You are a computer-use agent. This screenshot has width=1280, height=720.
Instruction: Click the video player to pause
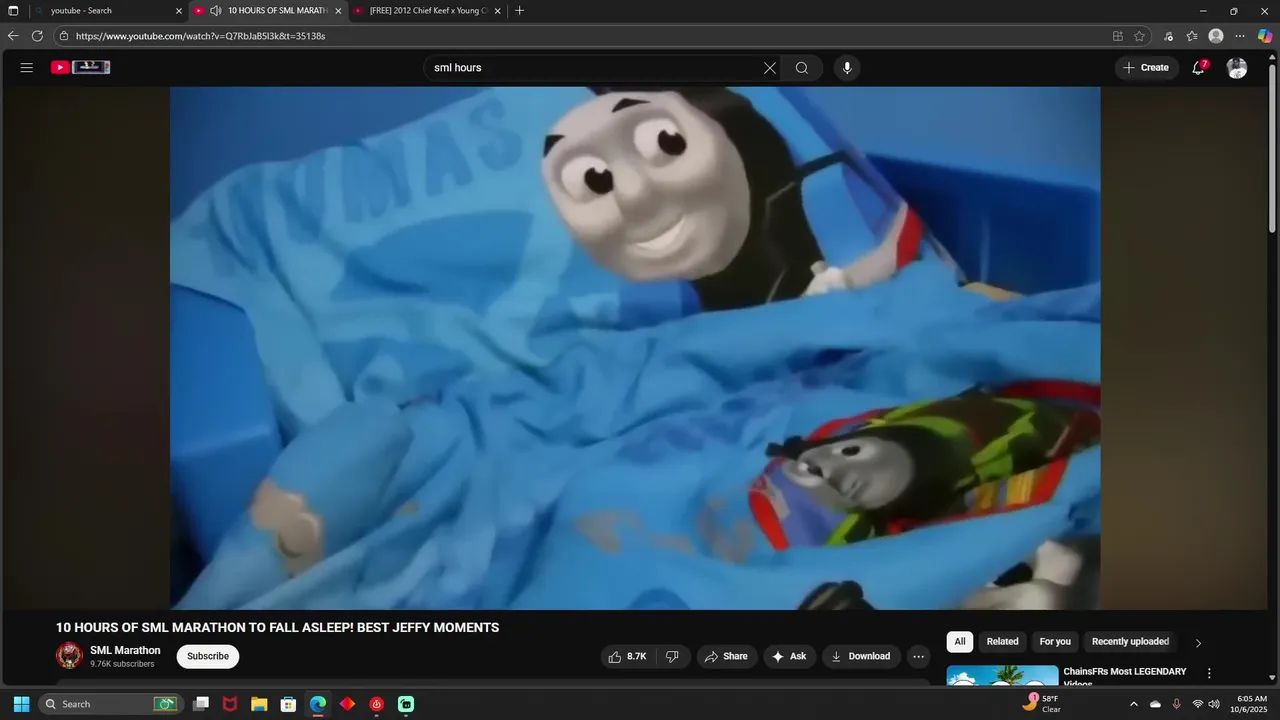click(635, 348)
